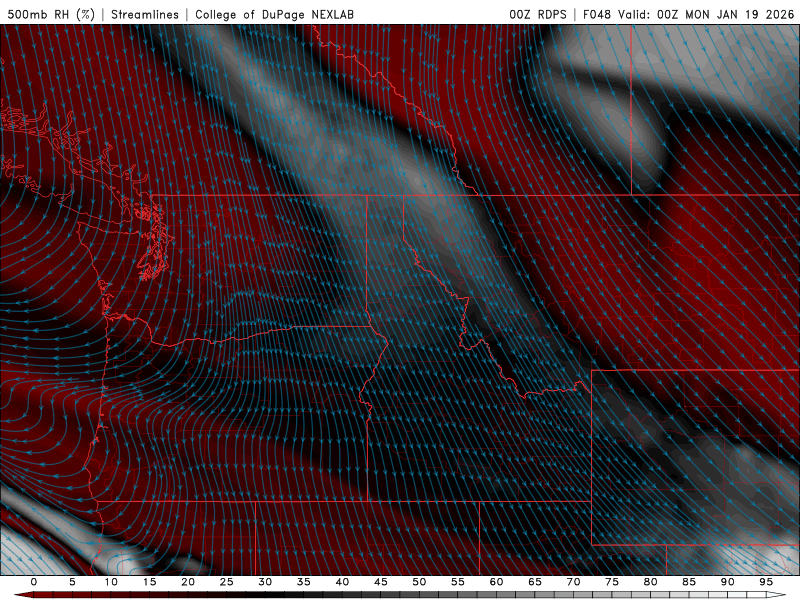Click the colorbar label "40"
This screenshot has height=600, width=800.
[342, 582]
